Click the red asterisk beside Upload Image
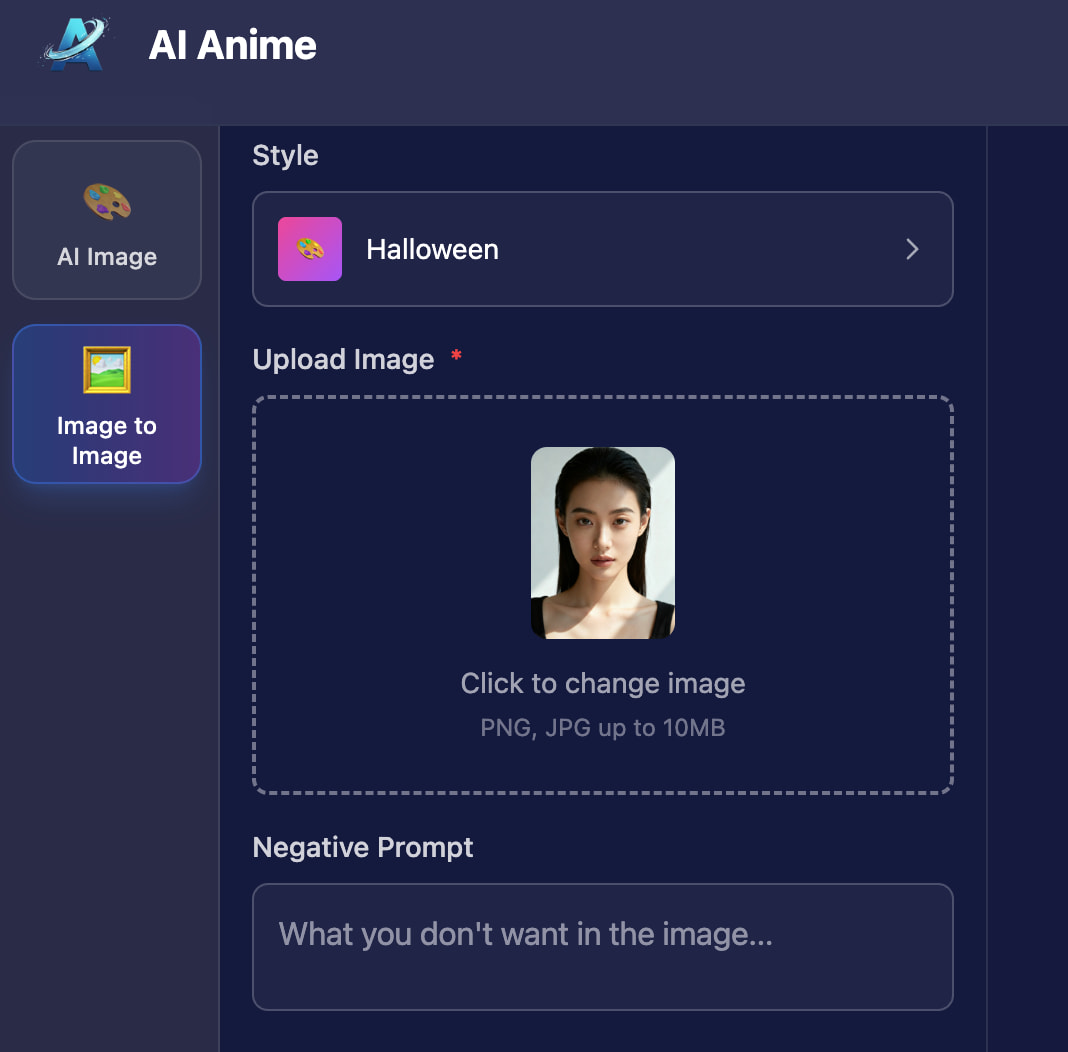The width and height of the screenshot is (1068, 1052). click(x=455, y=356)
